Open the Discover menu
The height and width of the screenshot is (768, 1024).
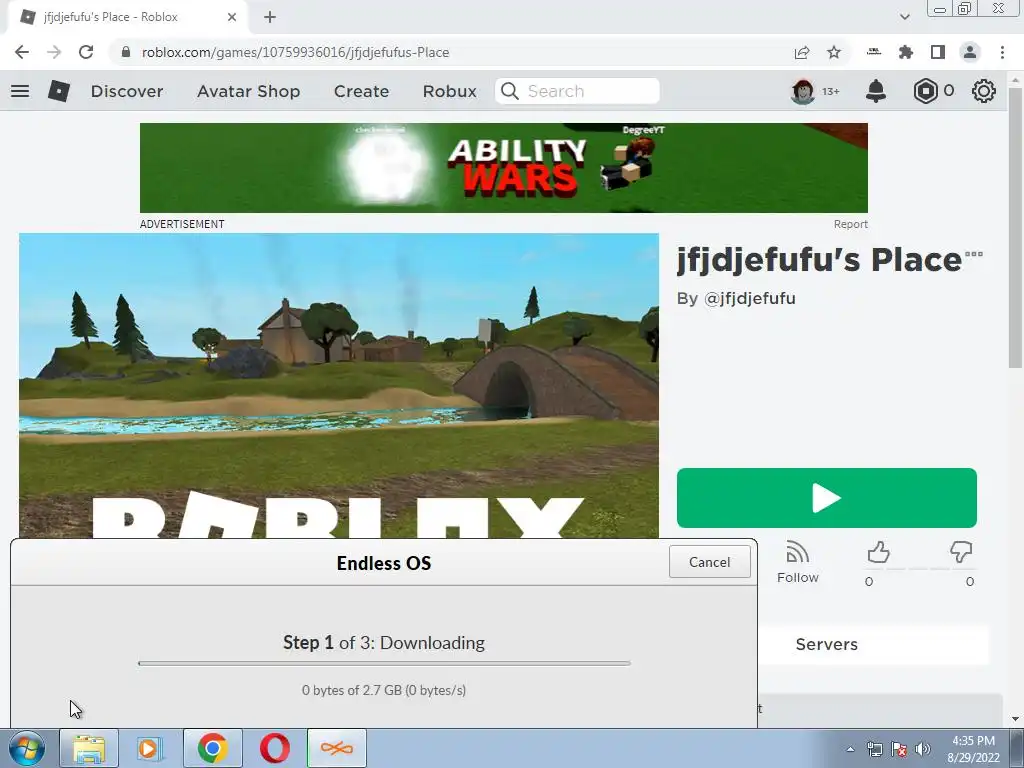(x=127, y=91)
